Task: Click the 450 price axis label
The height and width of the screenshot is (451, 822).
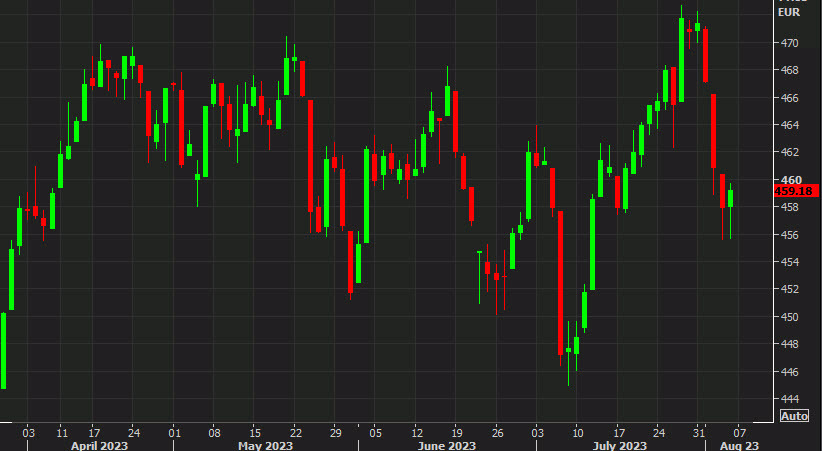Action: [788, 317]
